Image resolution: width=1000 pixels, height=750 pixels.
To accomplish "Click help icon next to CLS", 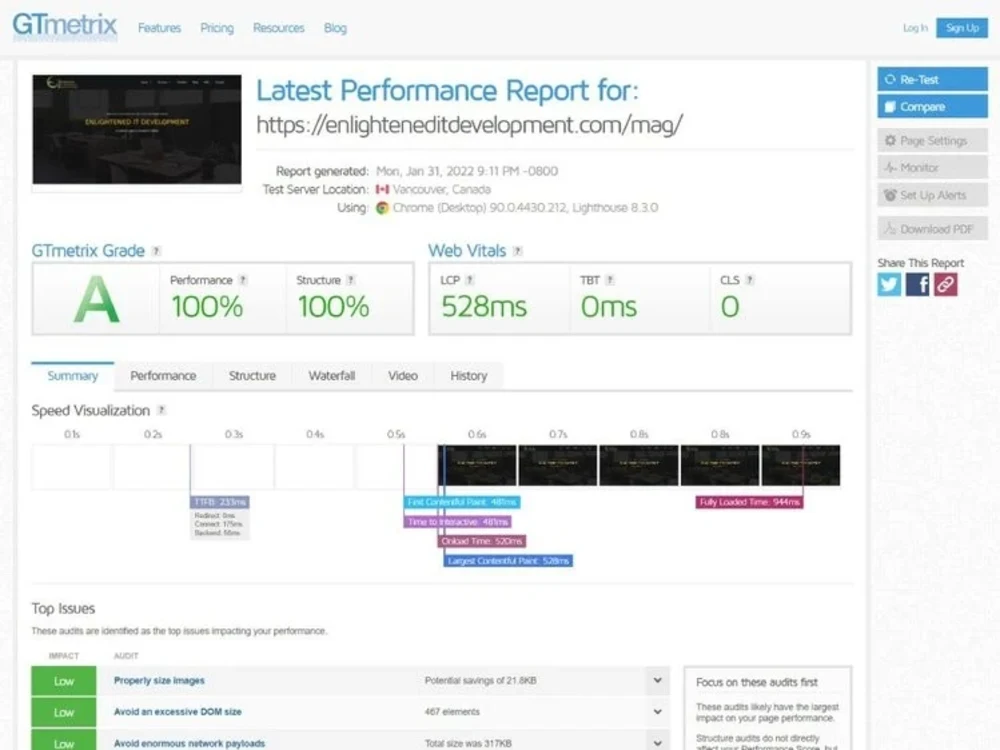I will pyautogui.click(x=749, y=280).
